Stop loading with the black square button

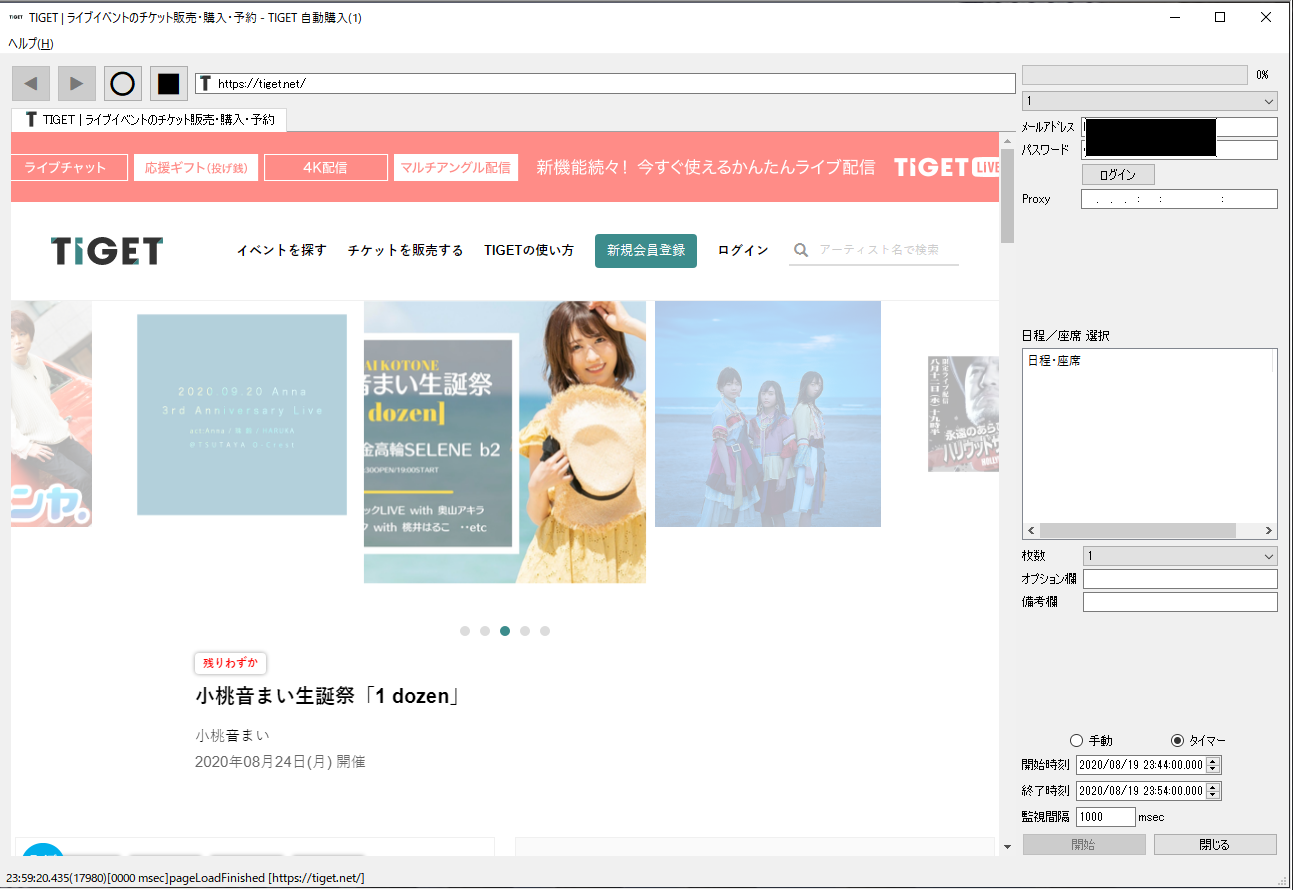click(x=169, y=83)
